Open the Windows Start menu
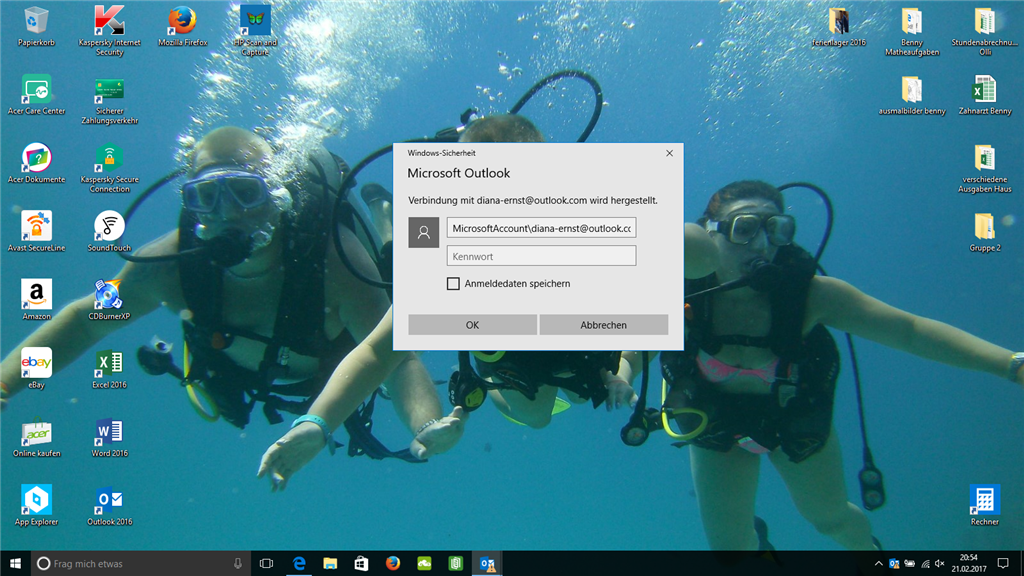This screenshot has height=576, width=1024. [x=16, y=563]
